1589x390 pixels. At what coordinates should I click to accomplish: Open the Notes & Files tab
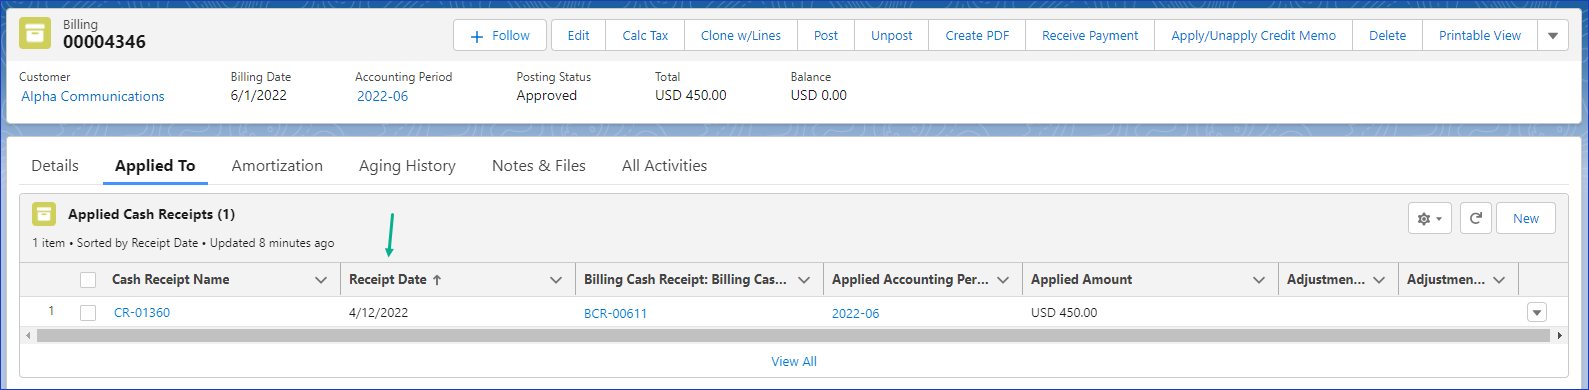click(x=539, y=166)
